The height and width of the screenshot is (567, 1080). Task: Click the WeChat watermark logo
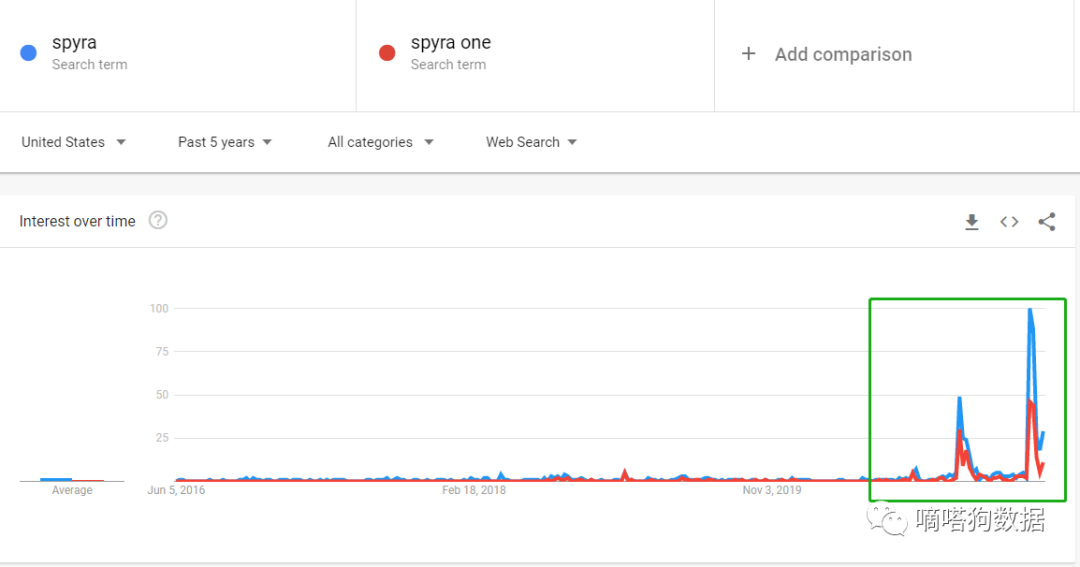[x=887, y=520]
